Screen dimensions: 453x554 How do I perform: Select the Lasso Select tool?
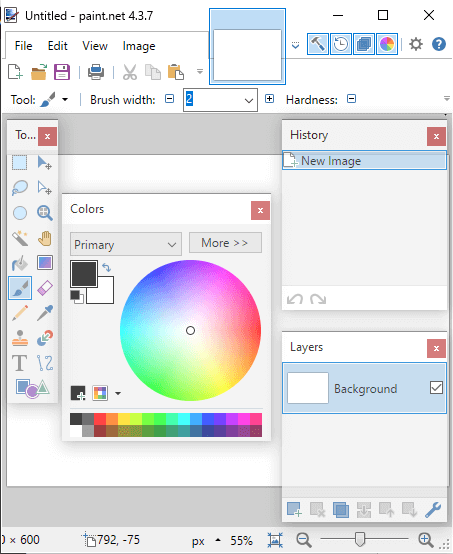click(x=20, y=188)
